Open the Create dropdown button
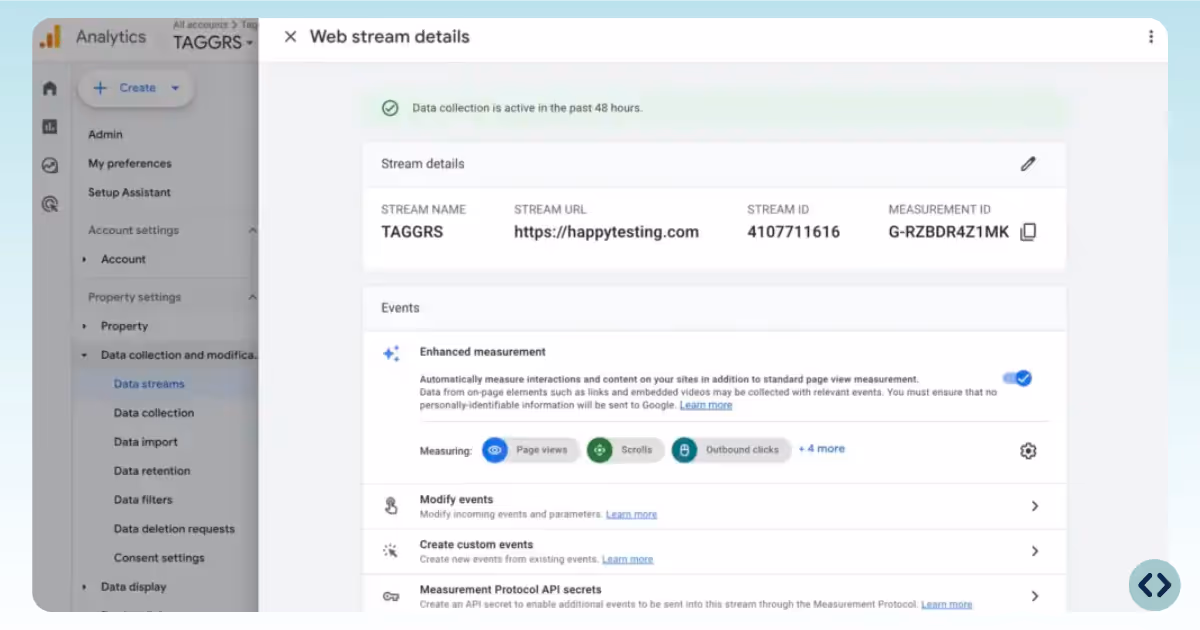This screenshot has width=1200, height=630. [136, 88]
